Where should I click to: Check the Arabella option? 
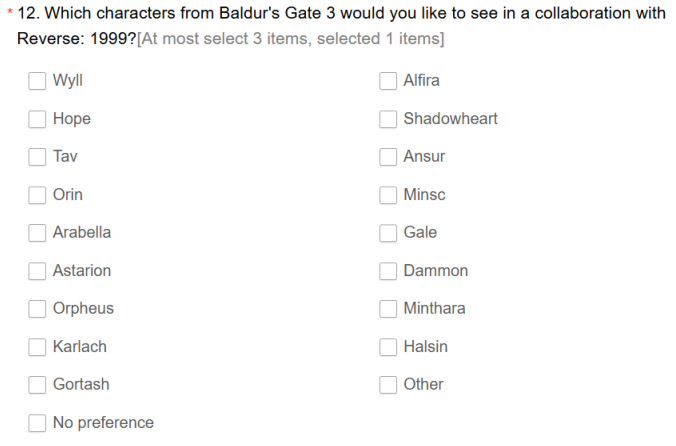click(38, 233)
